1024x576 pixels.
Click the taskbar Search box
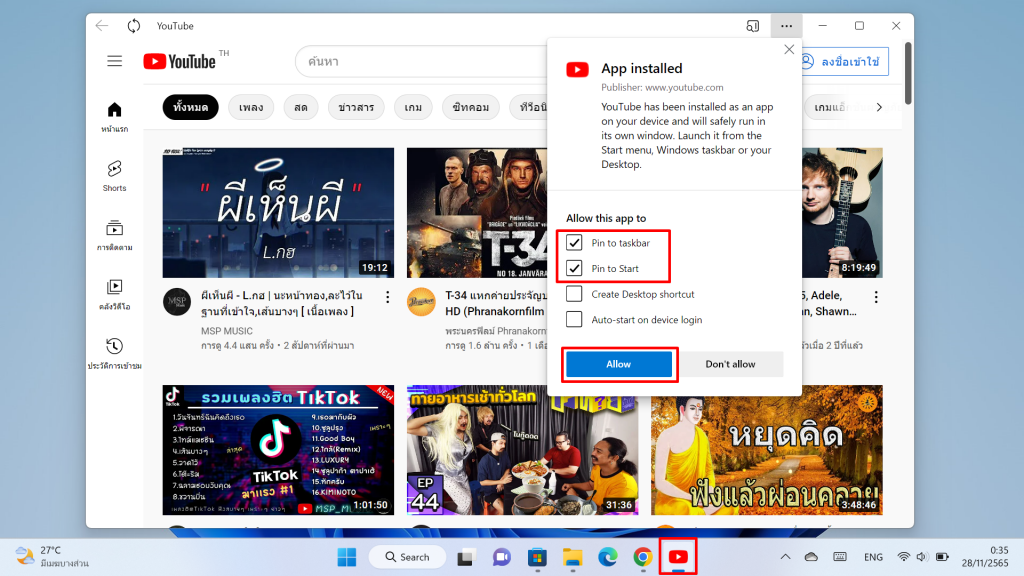click(408, 557)
